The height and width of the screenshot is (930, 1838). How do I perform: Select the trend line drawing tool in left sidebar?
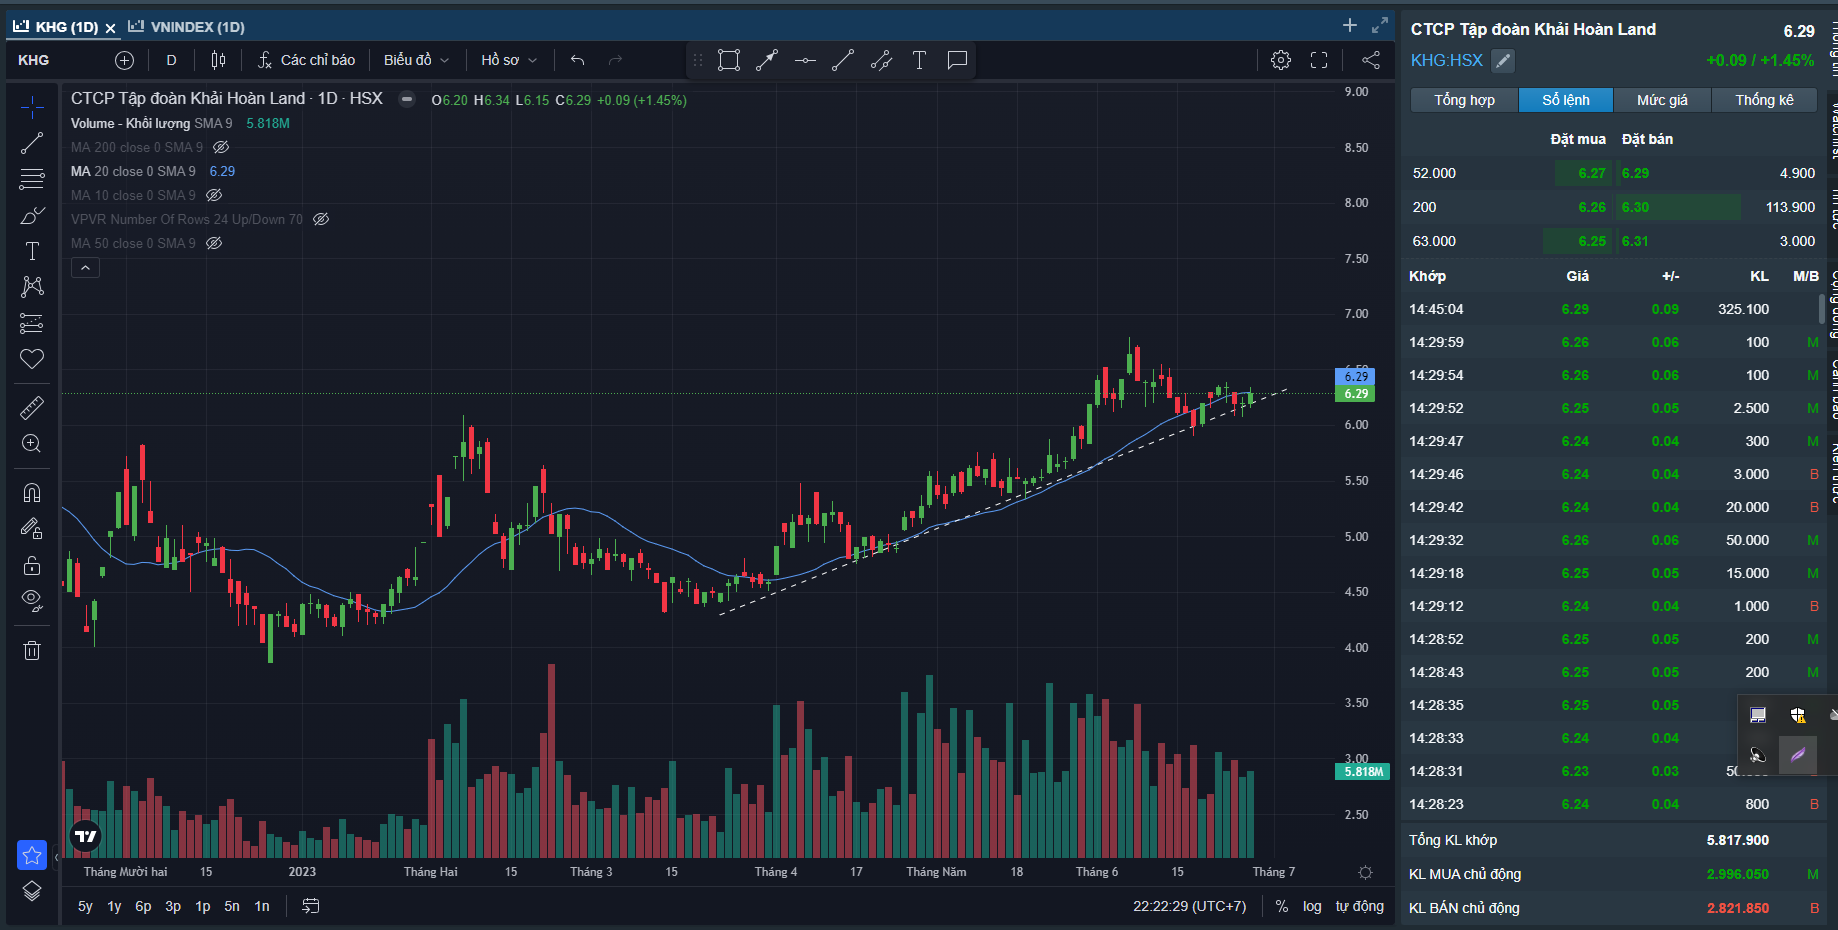(32, 143)
